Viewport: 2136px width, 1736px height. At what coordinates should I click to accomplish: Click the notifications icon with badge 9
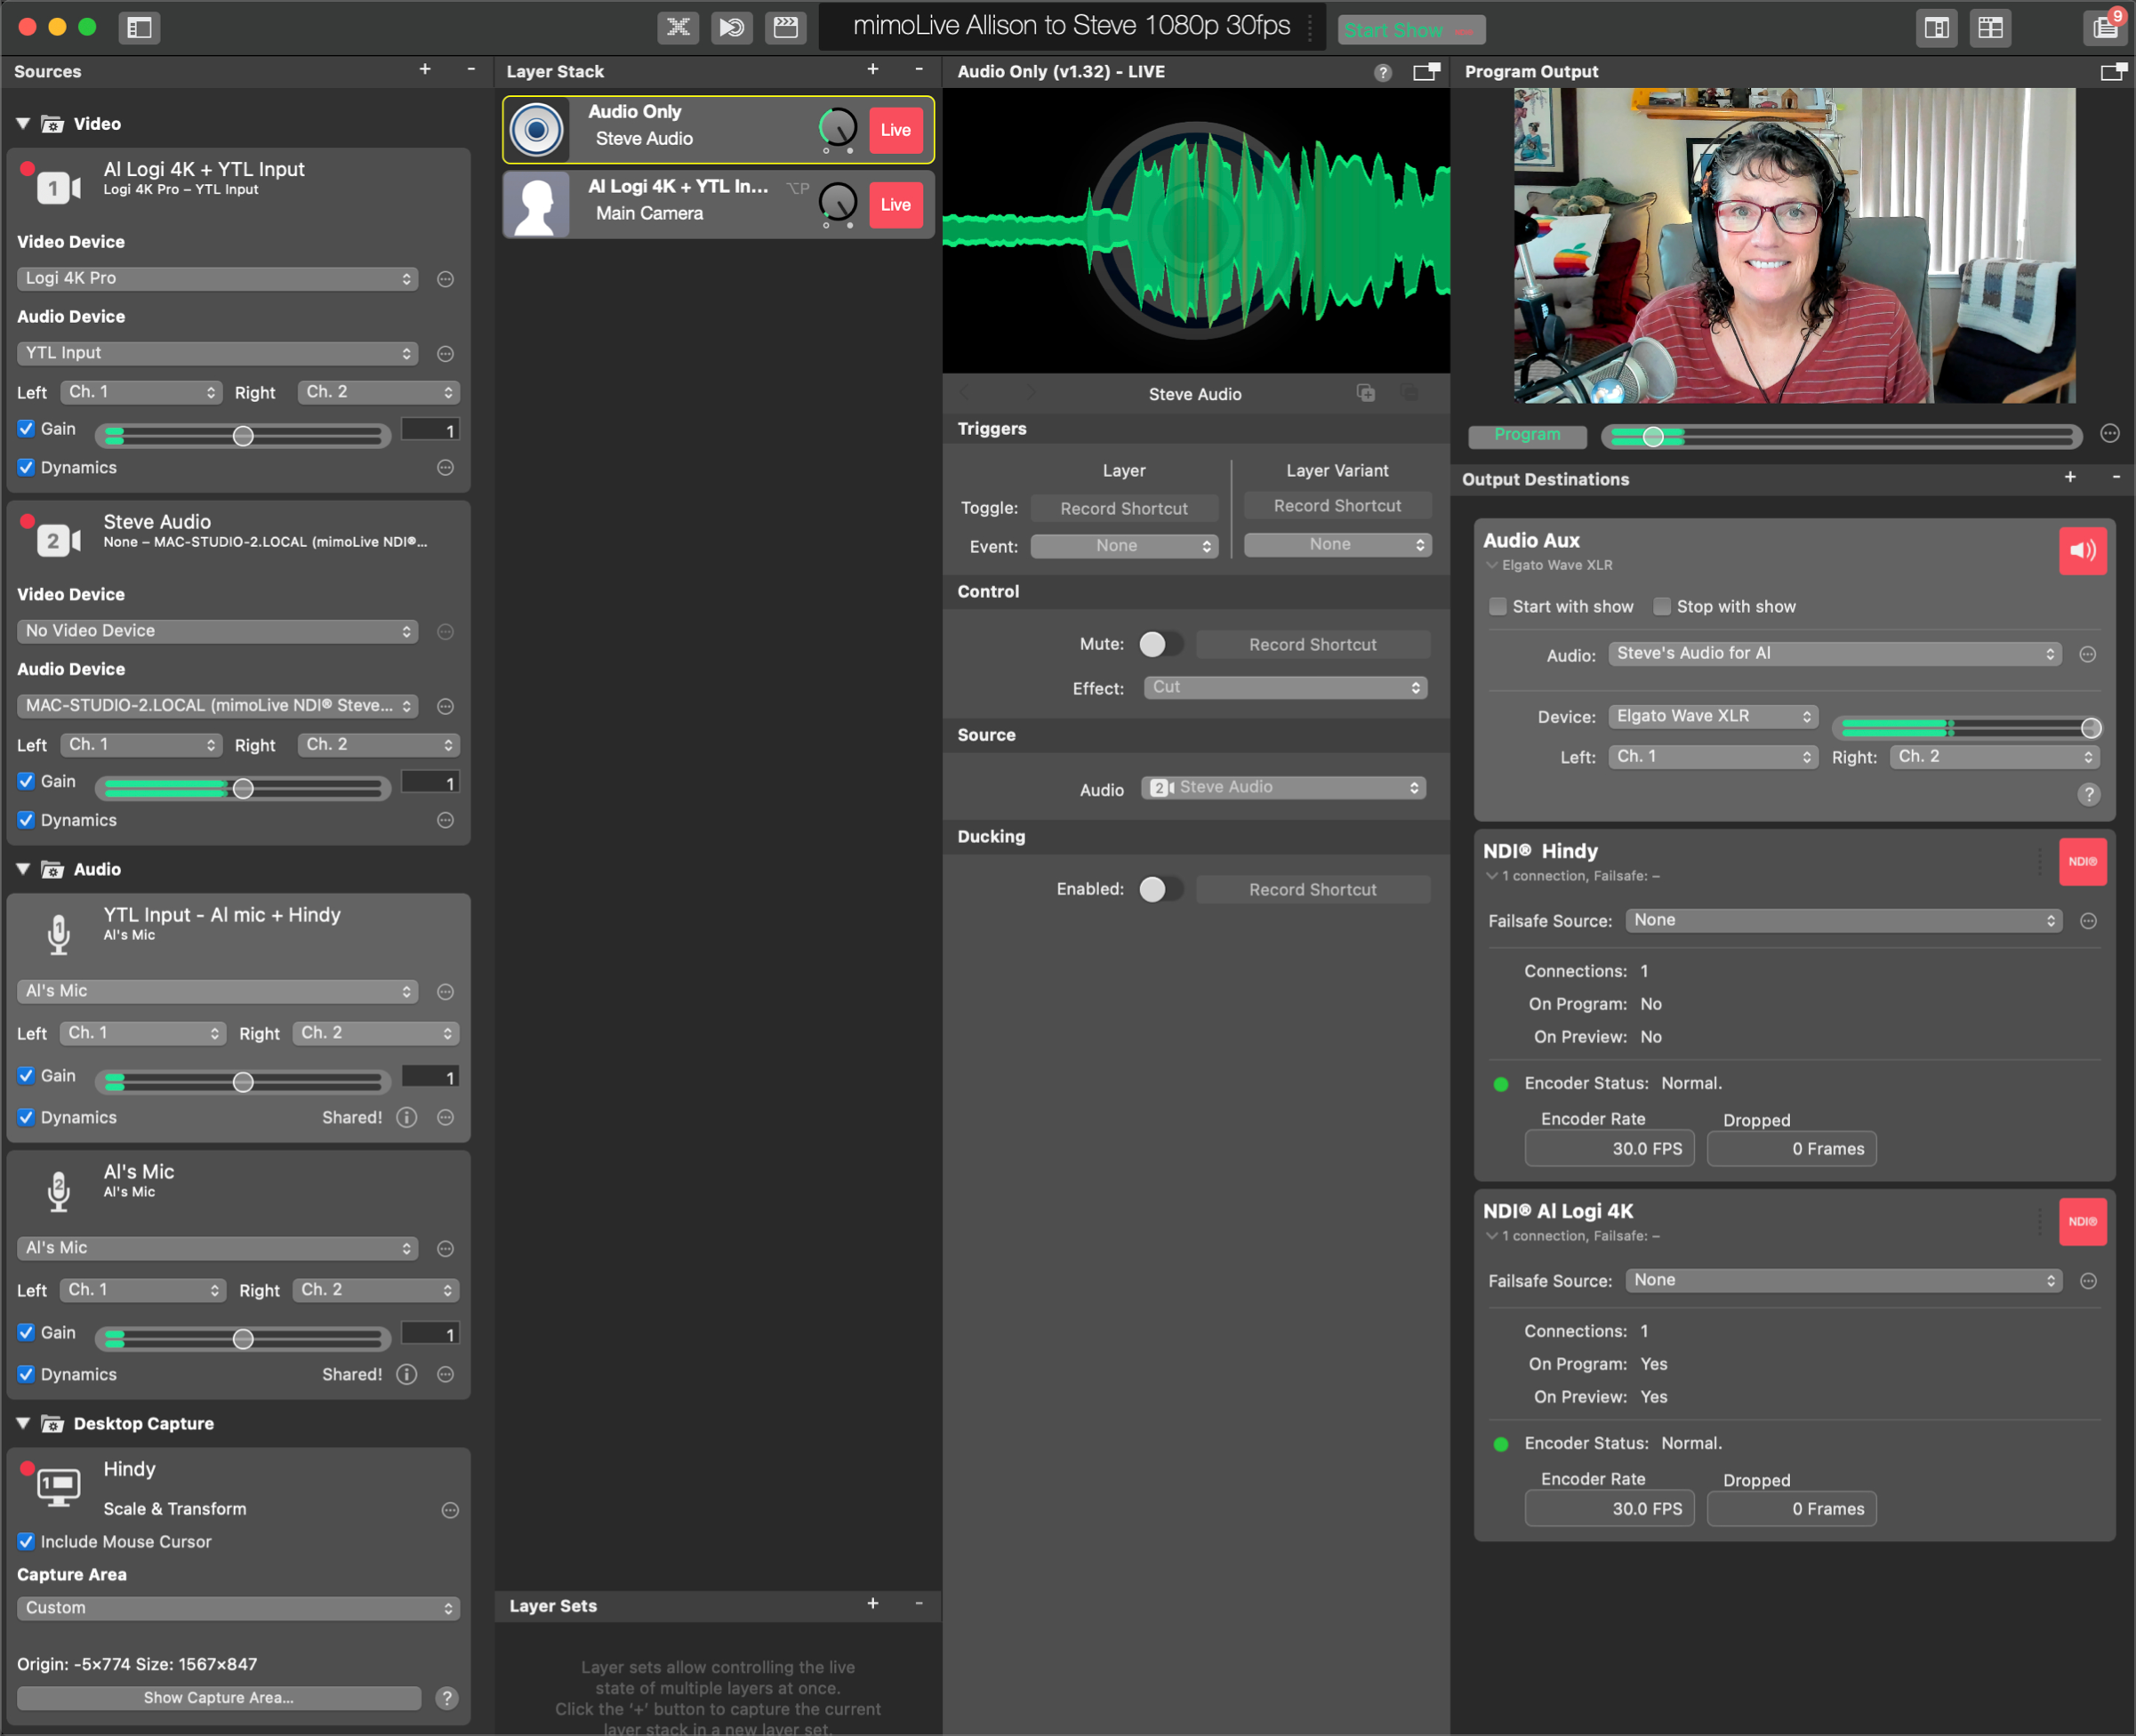click(x=2105, y=27)
